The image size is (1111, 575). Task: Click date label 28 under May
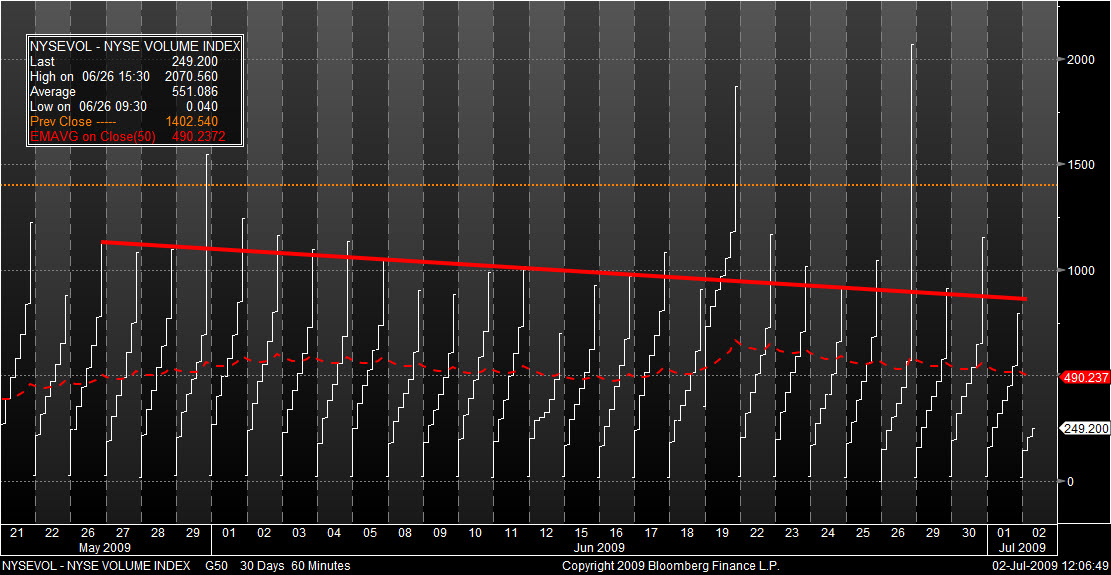pos(159,532)
